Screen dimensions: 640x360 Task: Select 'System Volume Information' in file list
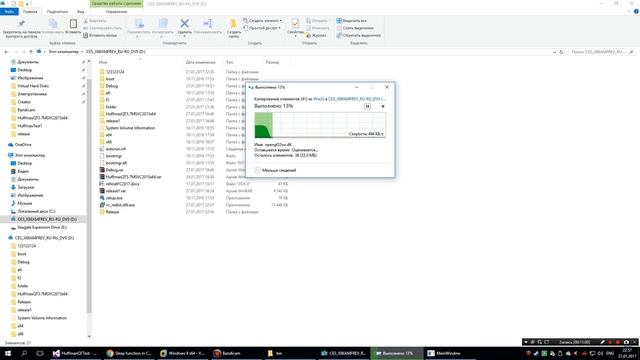[130, 128]
